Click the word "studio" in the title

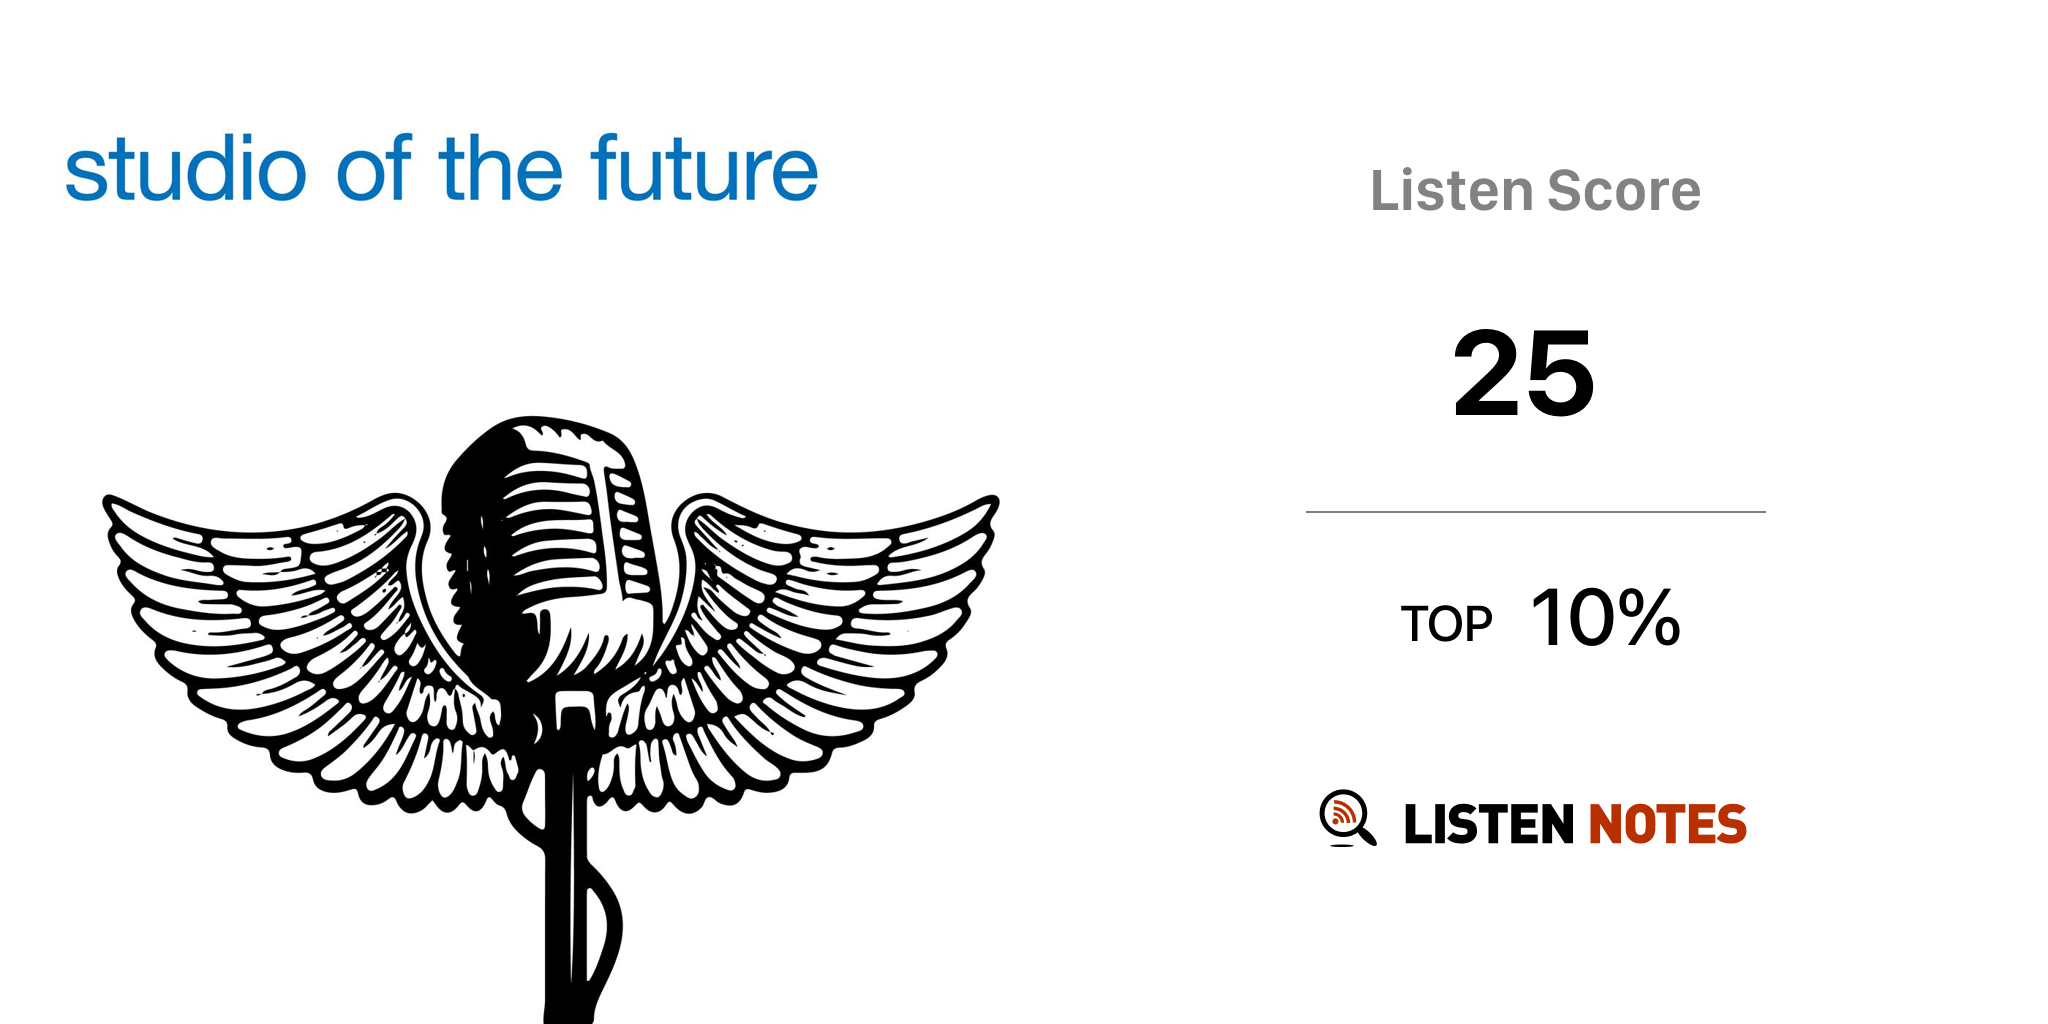(x=185, y=168)
